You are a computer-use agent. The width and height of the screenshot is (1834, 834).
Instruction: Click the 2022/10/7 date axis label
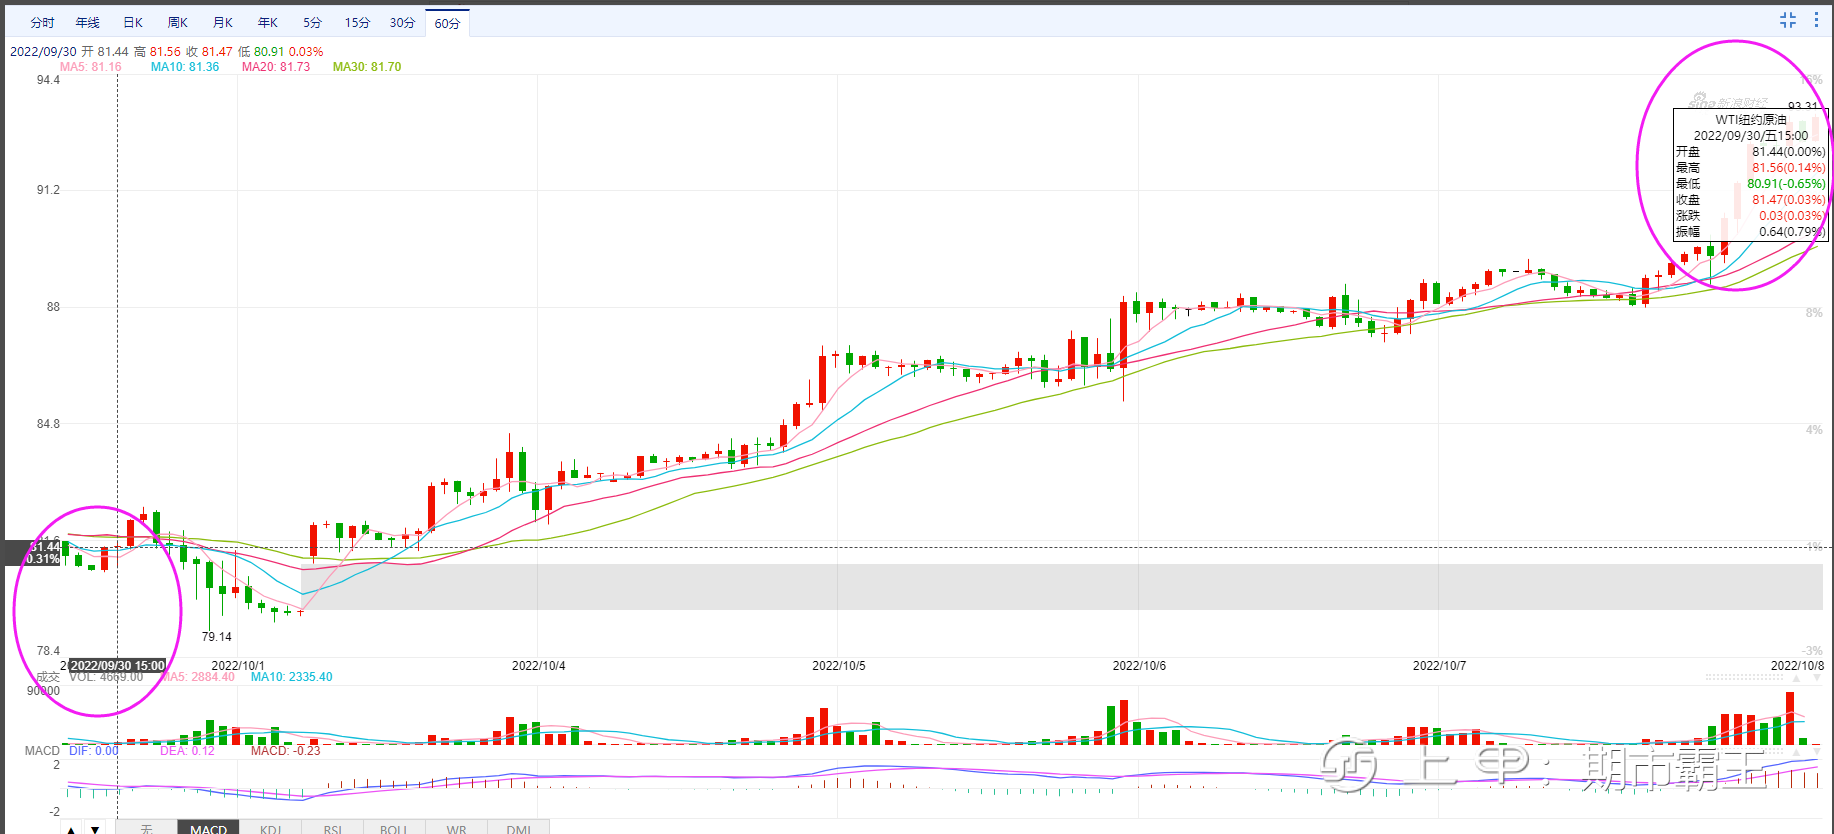(1439, 666)
